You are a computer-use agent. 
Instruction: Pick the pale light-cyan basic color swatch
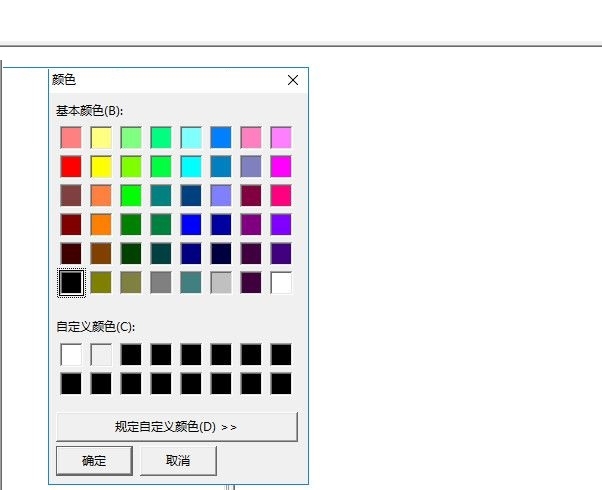click(191, 137)
